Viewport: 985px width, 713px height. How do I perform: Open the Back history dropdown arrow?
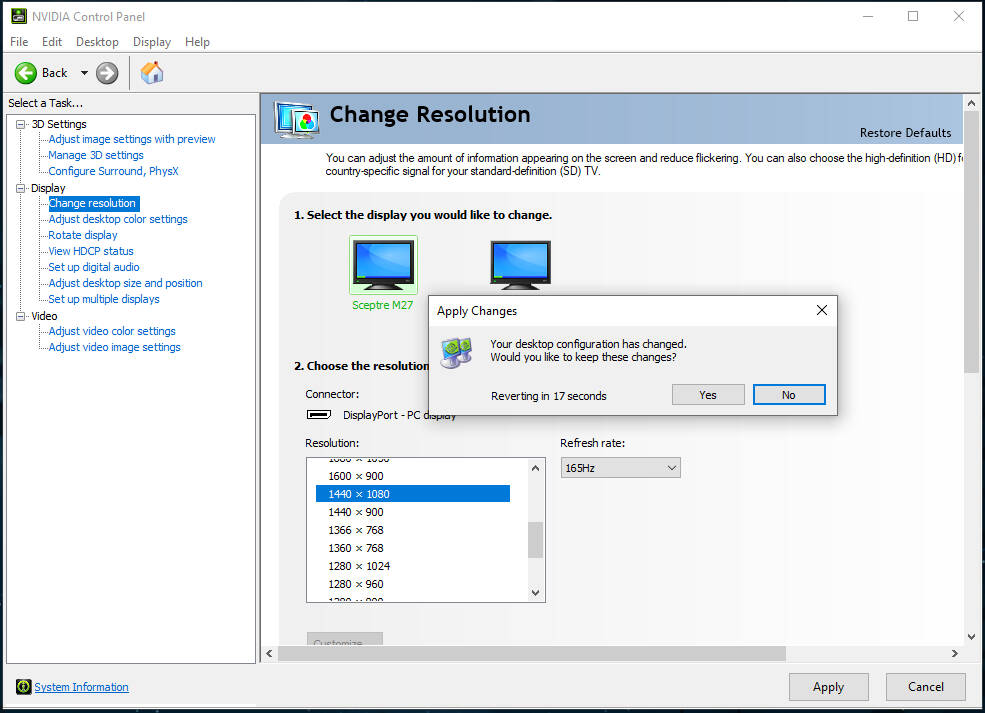coord(84,73)
